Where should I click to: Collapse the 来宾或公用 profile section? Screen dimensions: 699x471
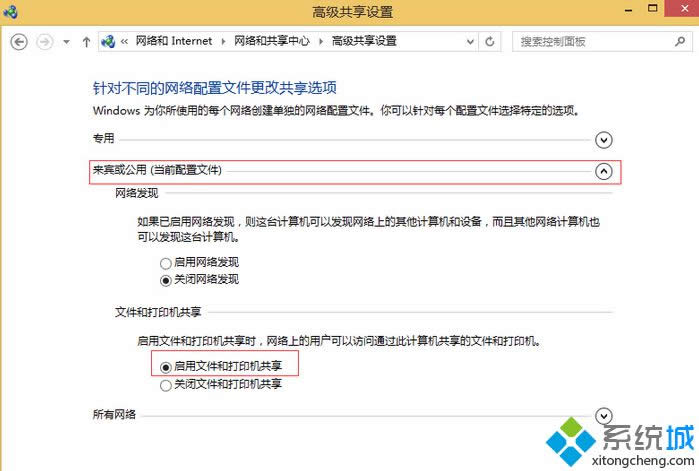603,171
